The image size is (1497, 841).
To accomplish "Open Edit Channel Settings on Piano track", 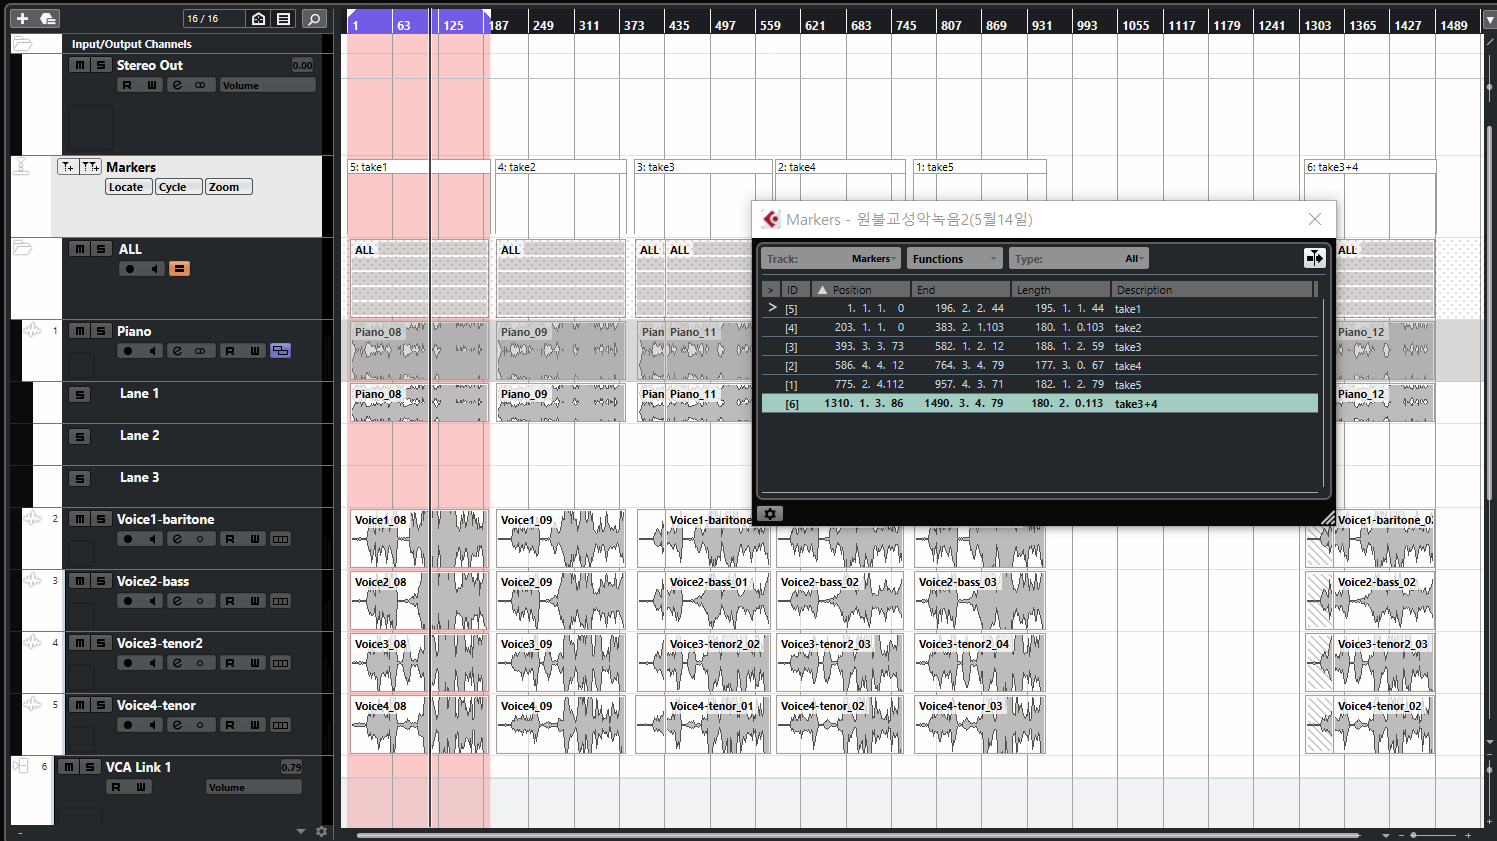I will [177, 351].
